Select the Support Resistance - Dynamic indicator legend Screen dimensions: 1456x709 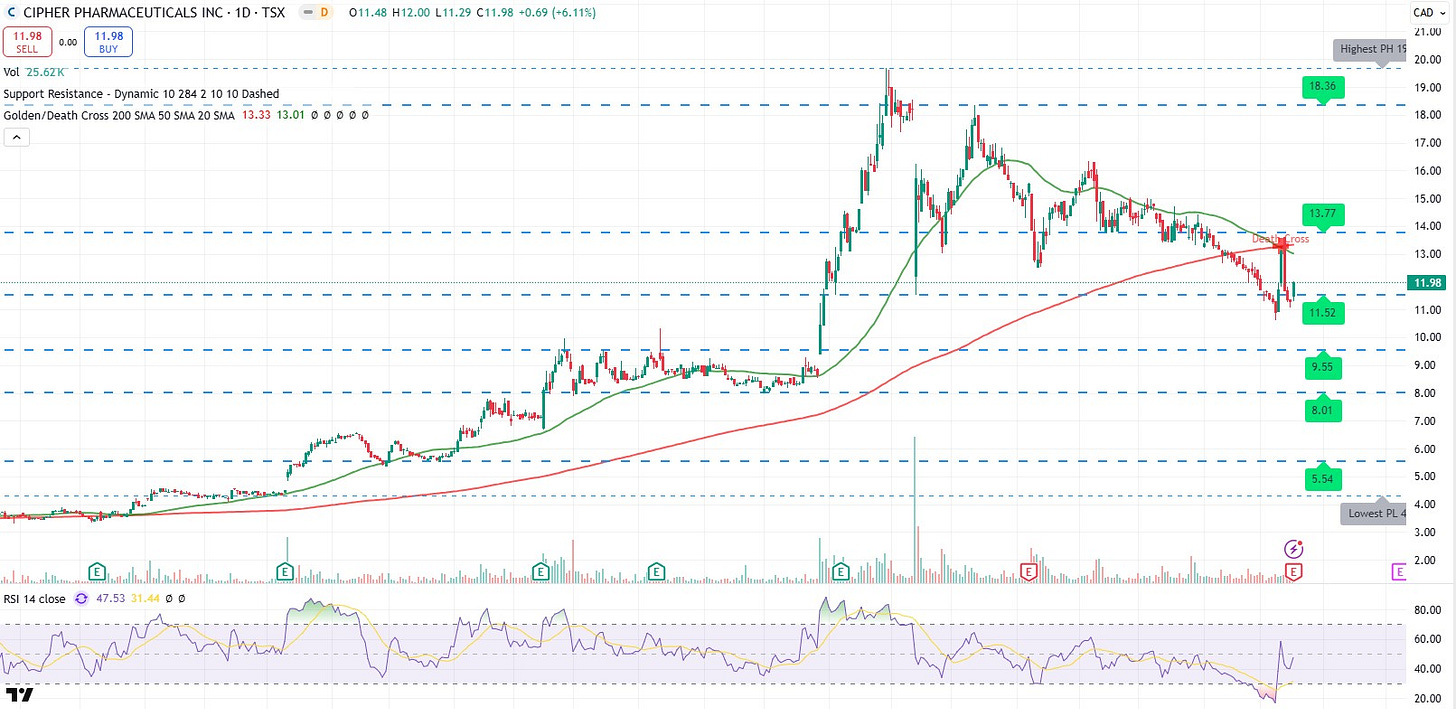tap(141, 93)
